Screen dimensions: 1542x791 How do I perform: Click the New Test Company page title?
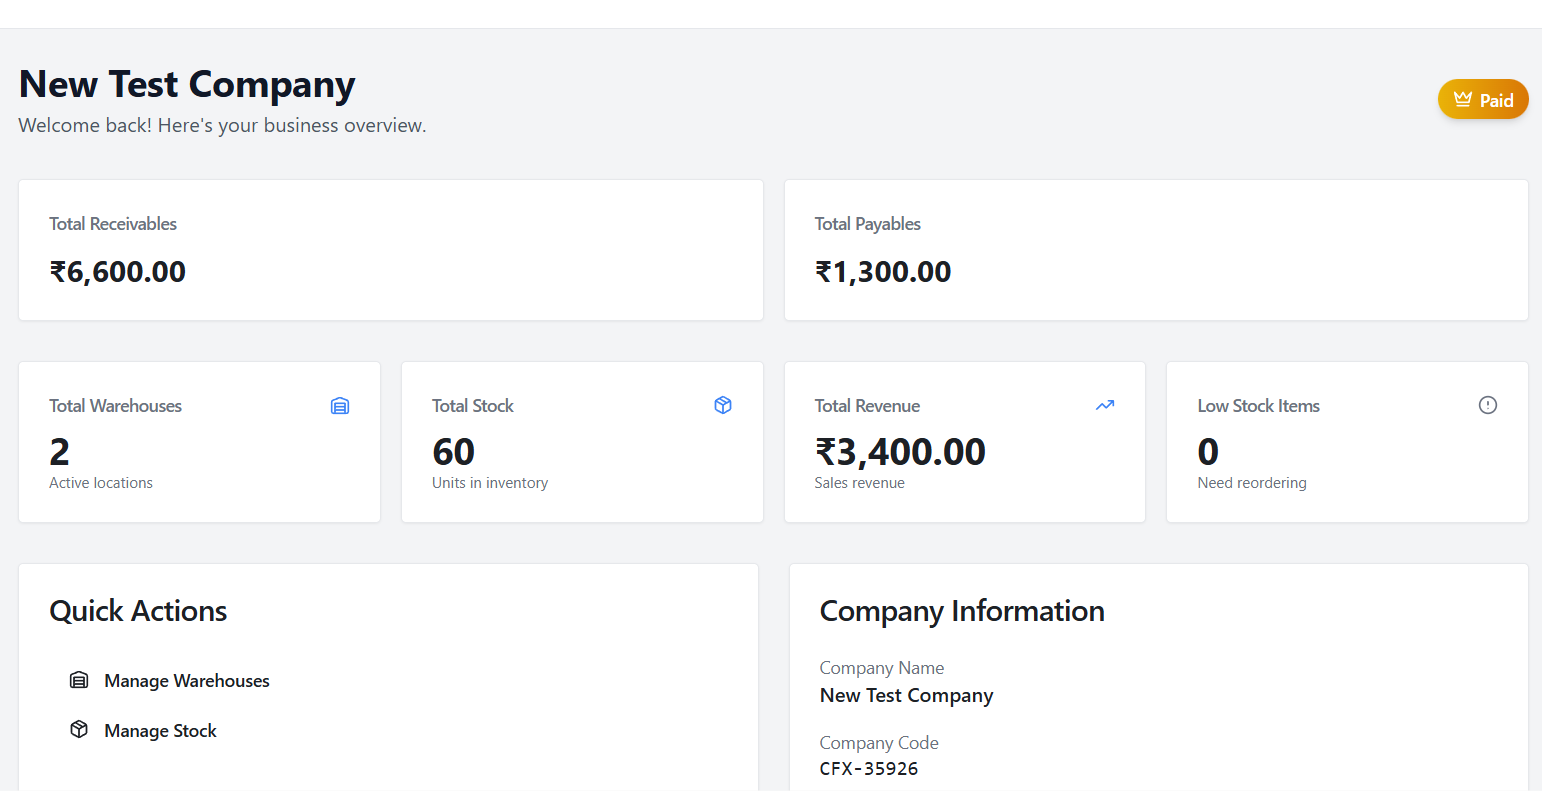pyautogui.click(x=186, y=84)
